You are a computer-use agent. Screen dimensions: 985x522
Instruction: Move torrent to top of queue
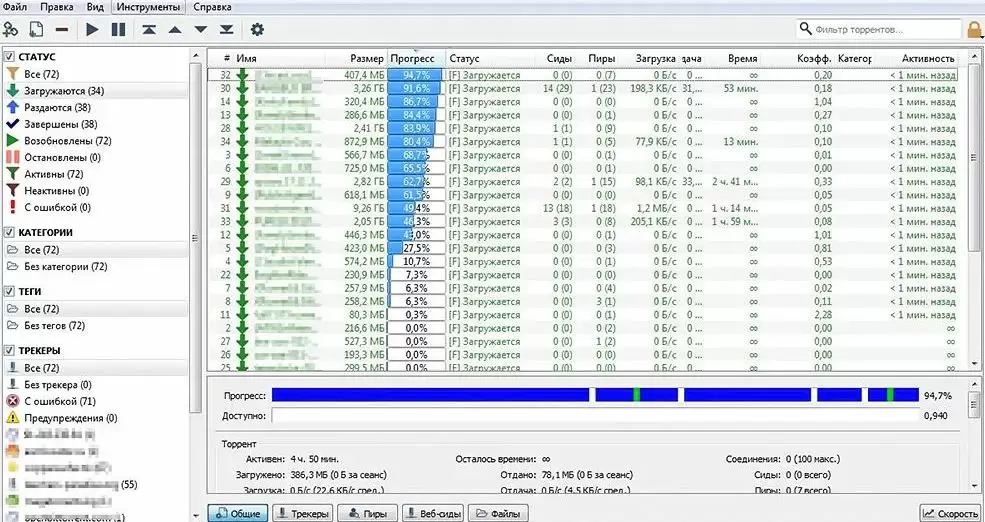click(x=149, y=30)
